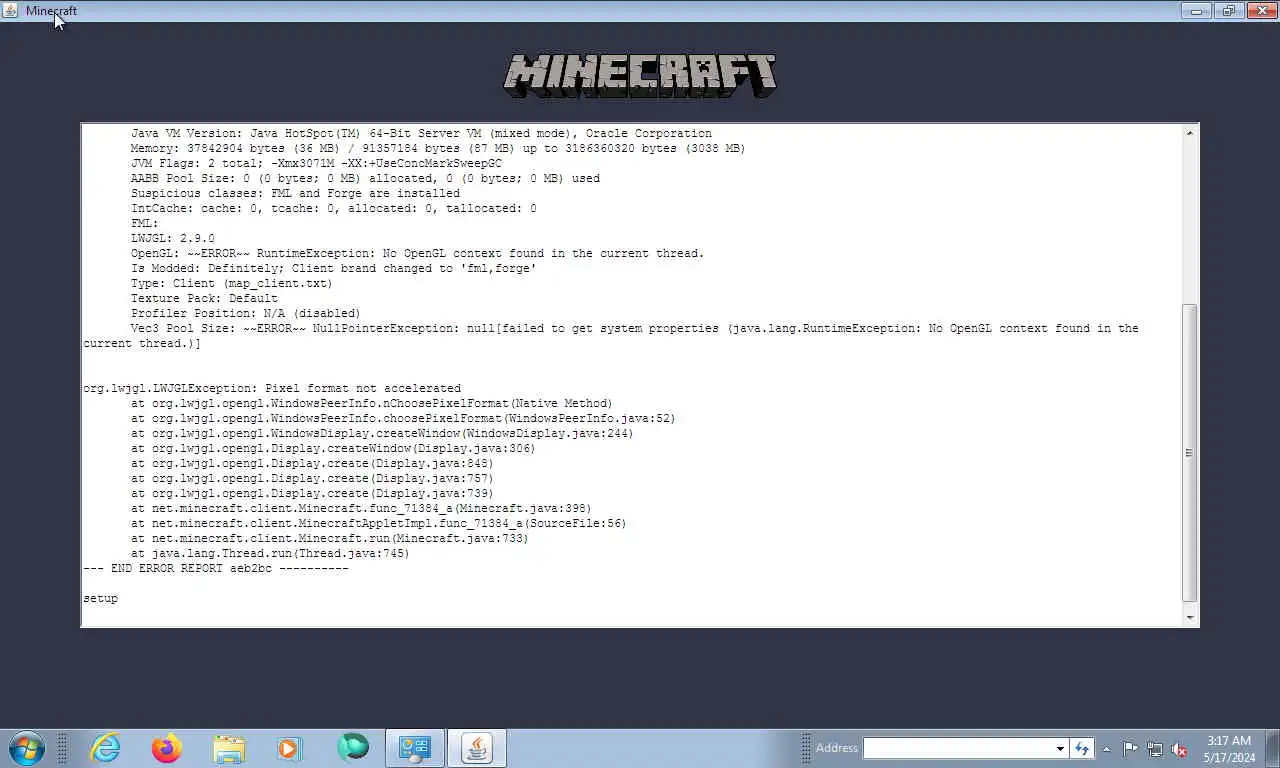This screenshot has height=768, width=1280.
Task: Select the Java Minecraft taskbar button
Action: point(477,748)
